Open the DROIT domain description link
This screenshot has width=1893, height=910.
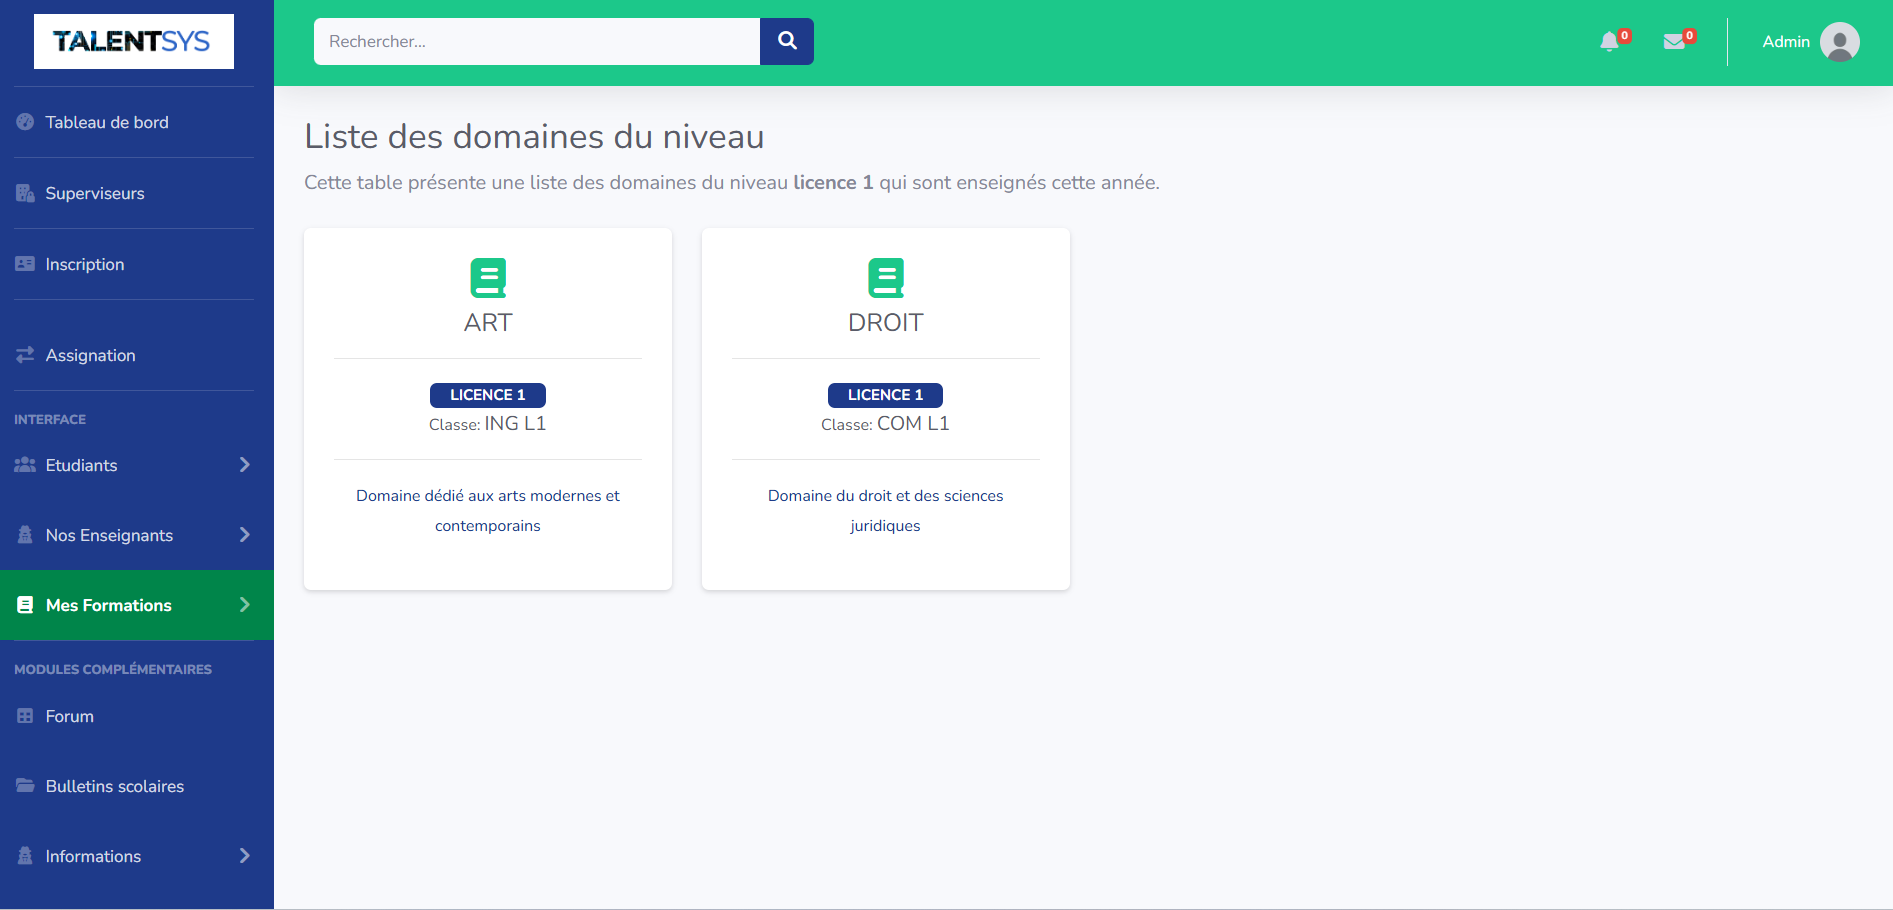click(x=885, y=510)
